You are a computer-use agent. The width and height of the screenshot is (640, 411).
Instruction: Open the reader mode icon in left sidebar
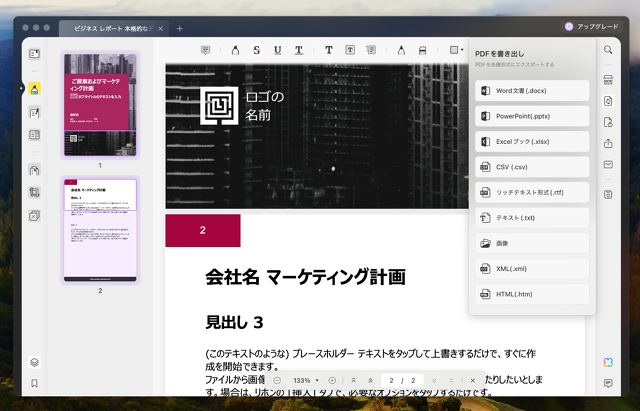coord(34,54)
